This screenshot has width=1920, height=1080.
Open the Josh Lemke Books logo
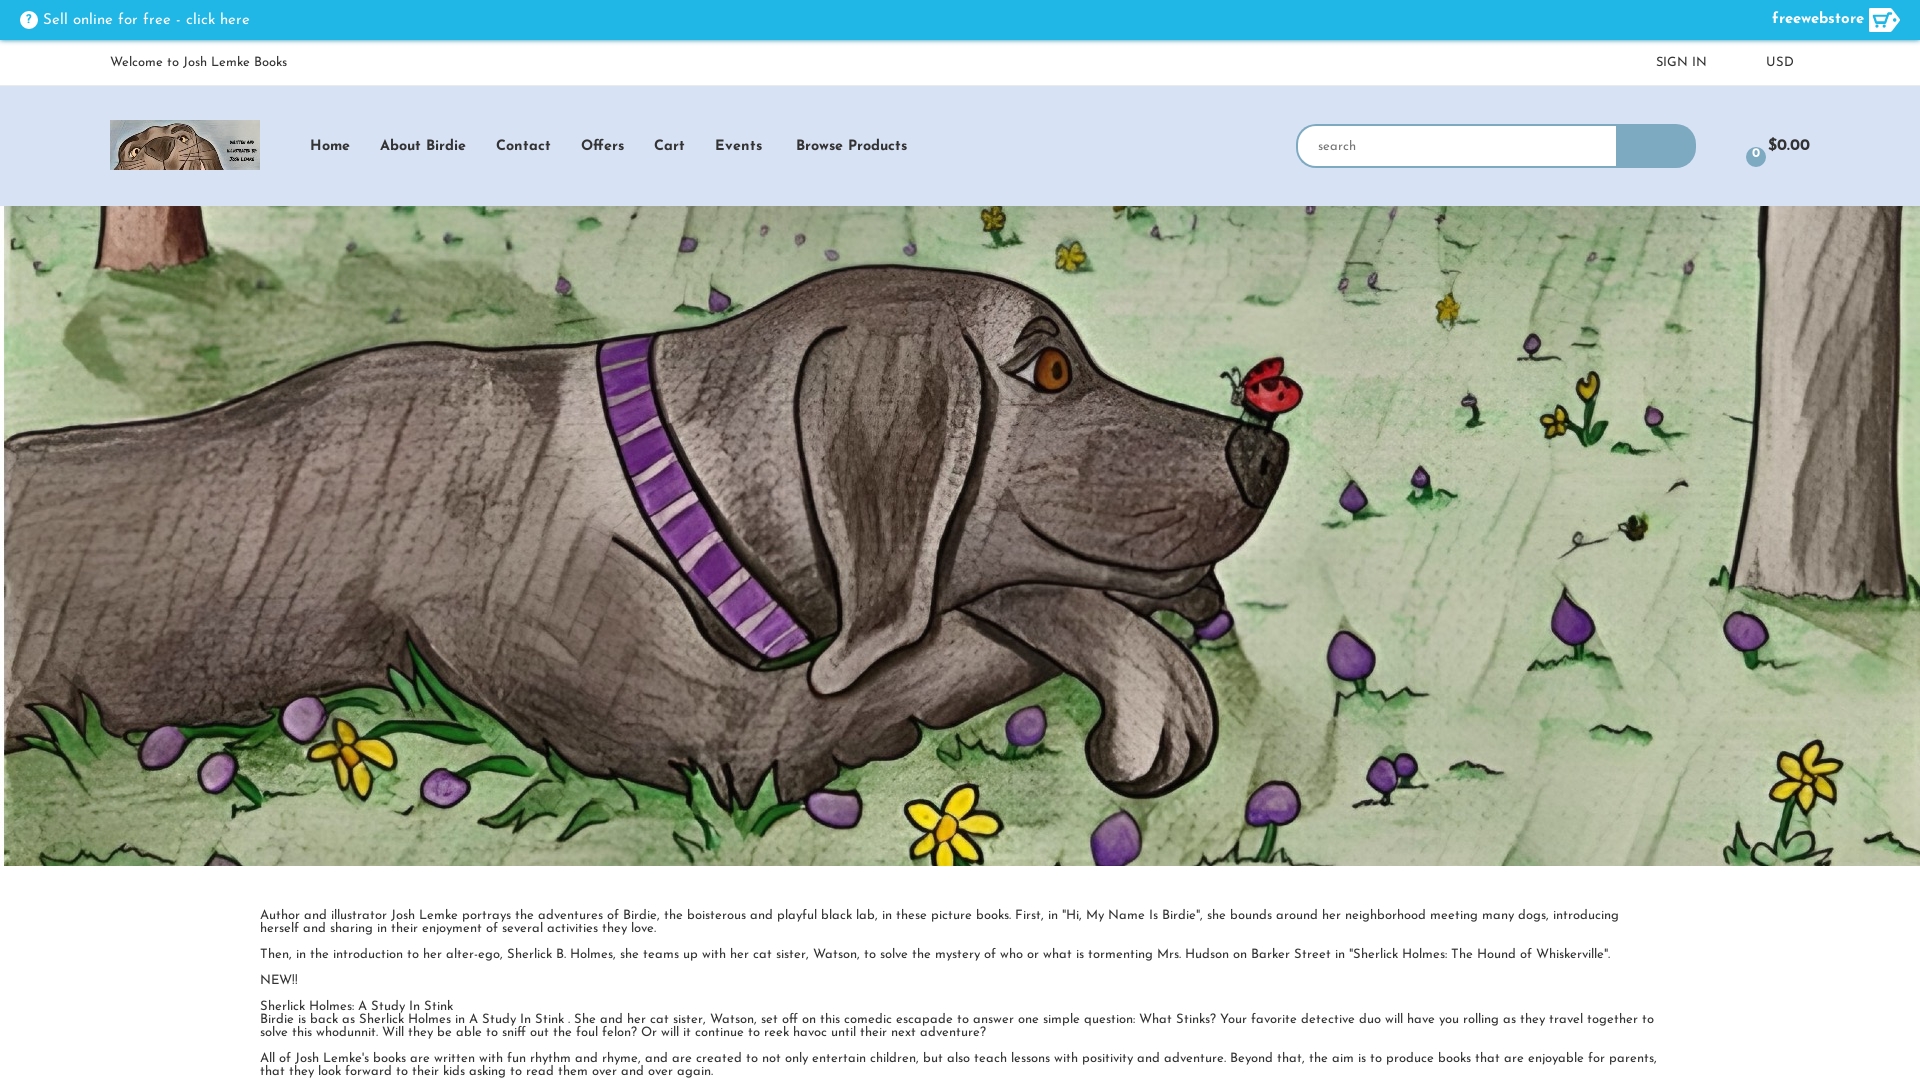point(185,145)
